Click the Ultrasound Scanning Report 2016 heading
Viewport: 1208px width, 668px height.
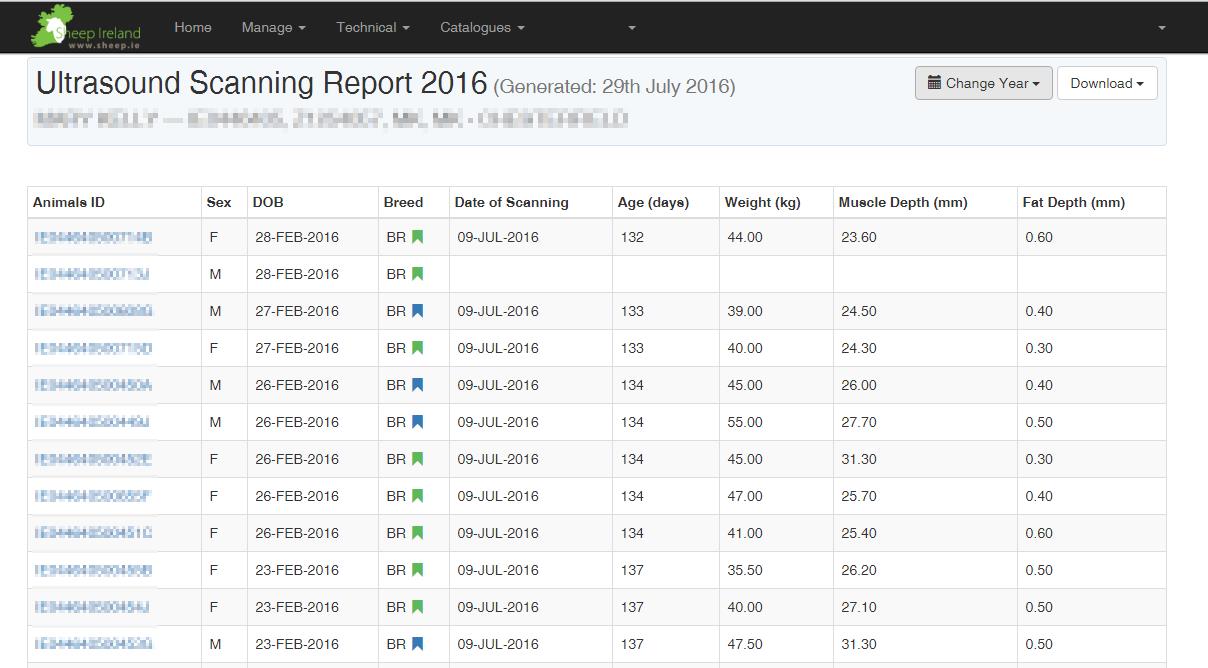[x=262, y=82]
